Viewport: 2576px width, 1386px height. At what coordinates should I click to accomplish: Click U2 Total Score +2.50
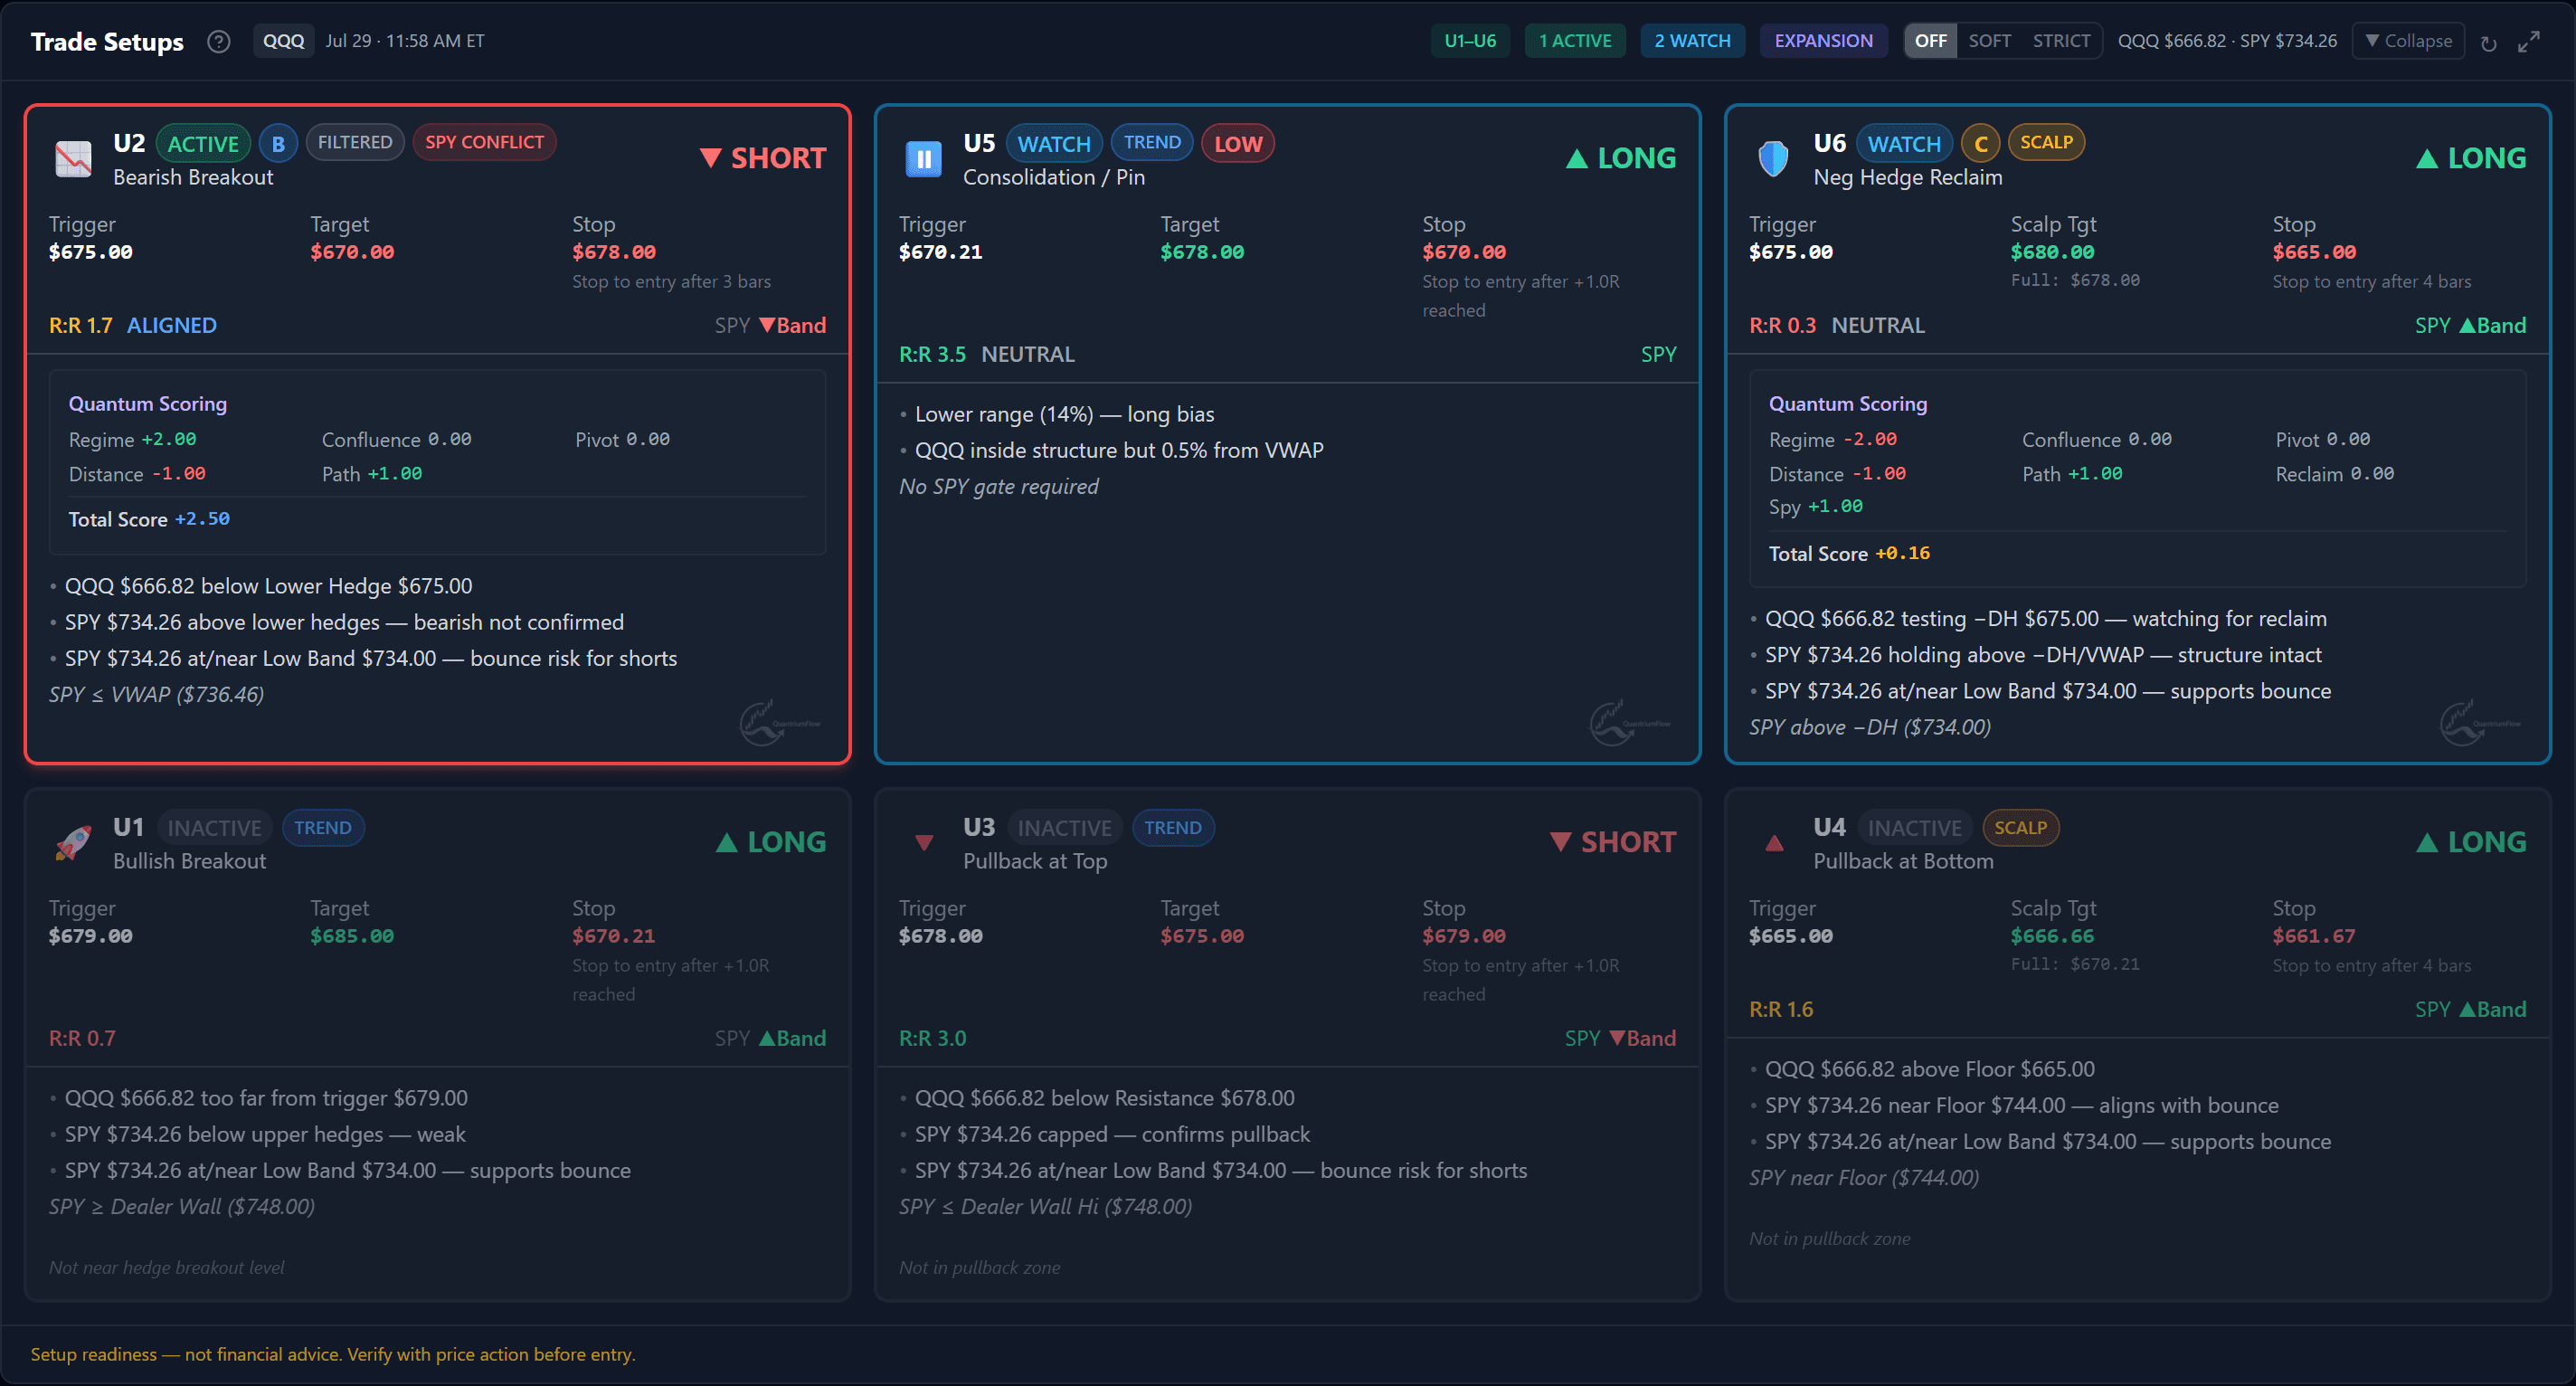point(149,519)
